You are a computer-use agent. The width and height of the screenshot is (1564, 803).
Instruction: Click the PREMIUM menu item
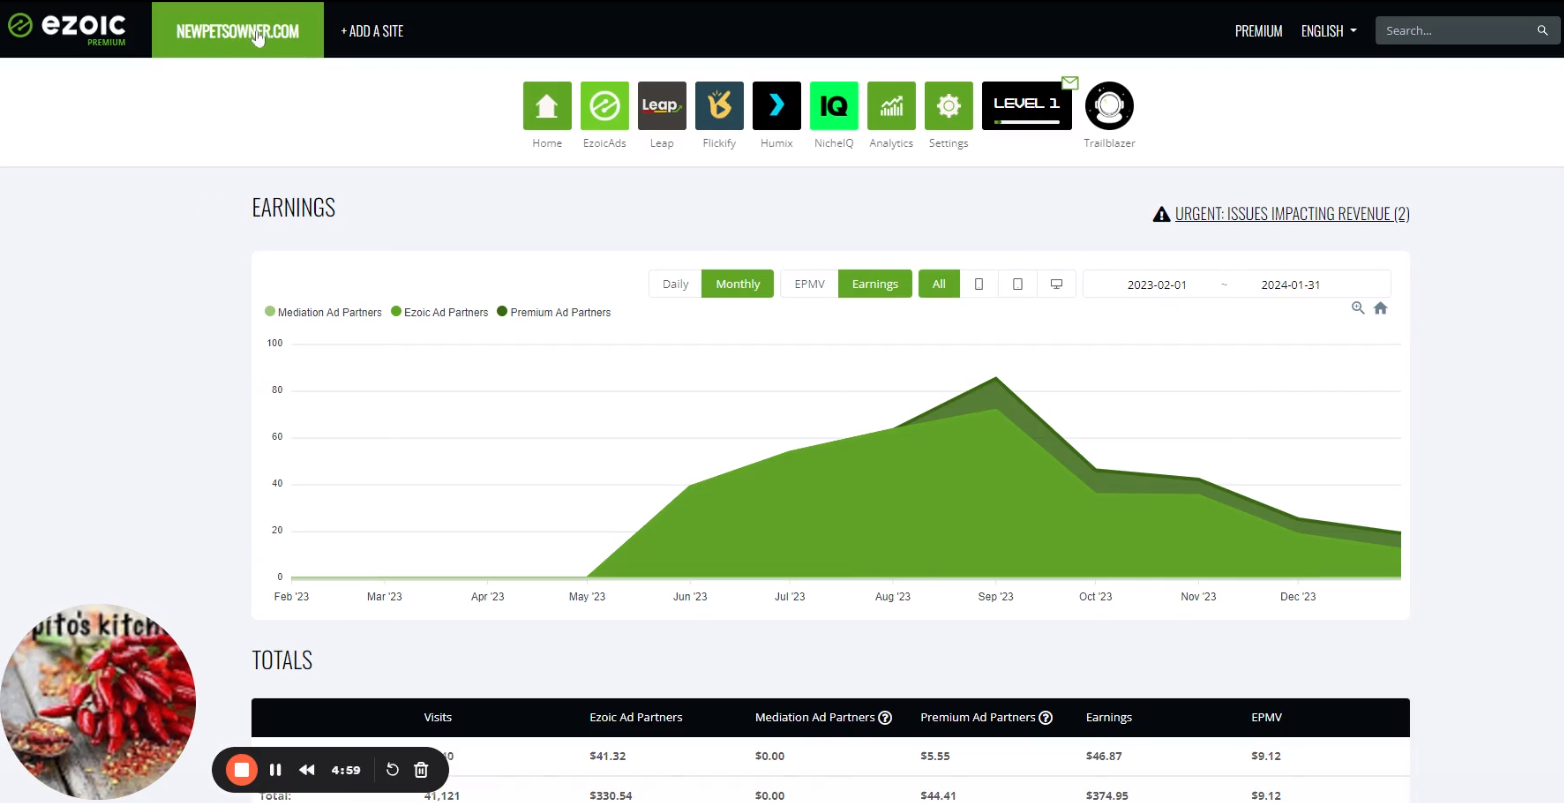(x=1258, y=31)
